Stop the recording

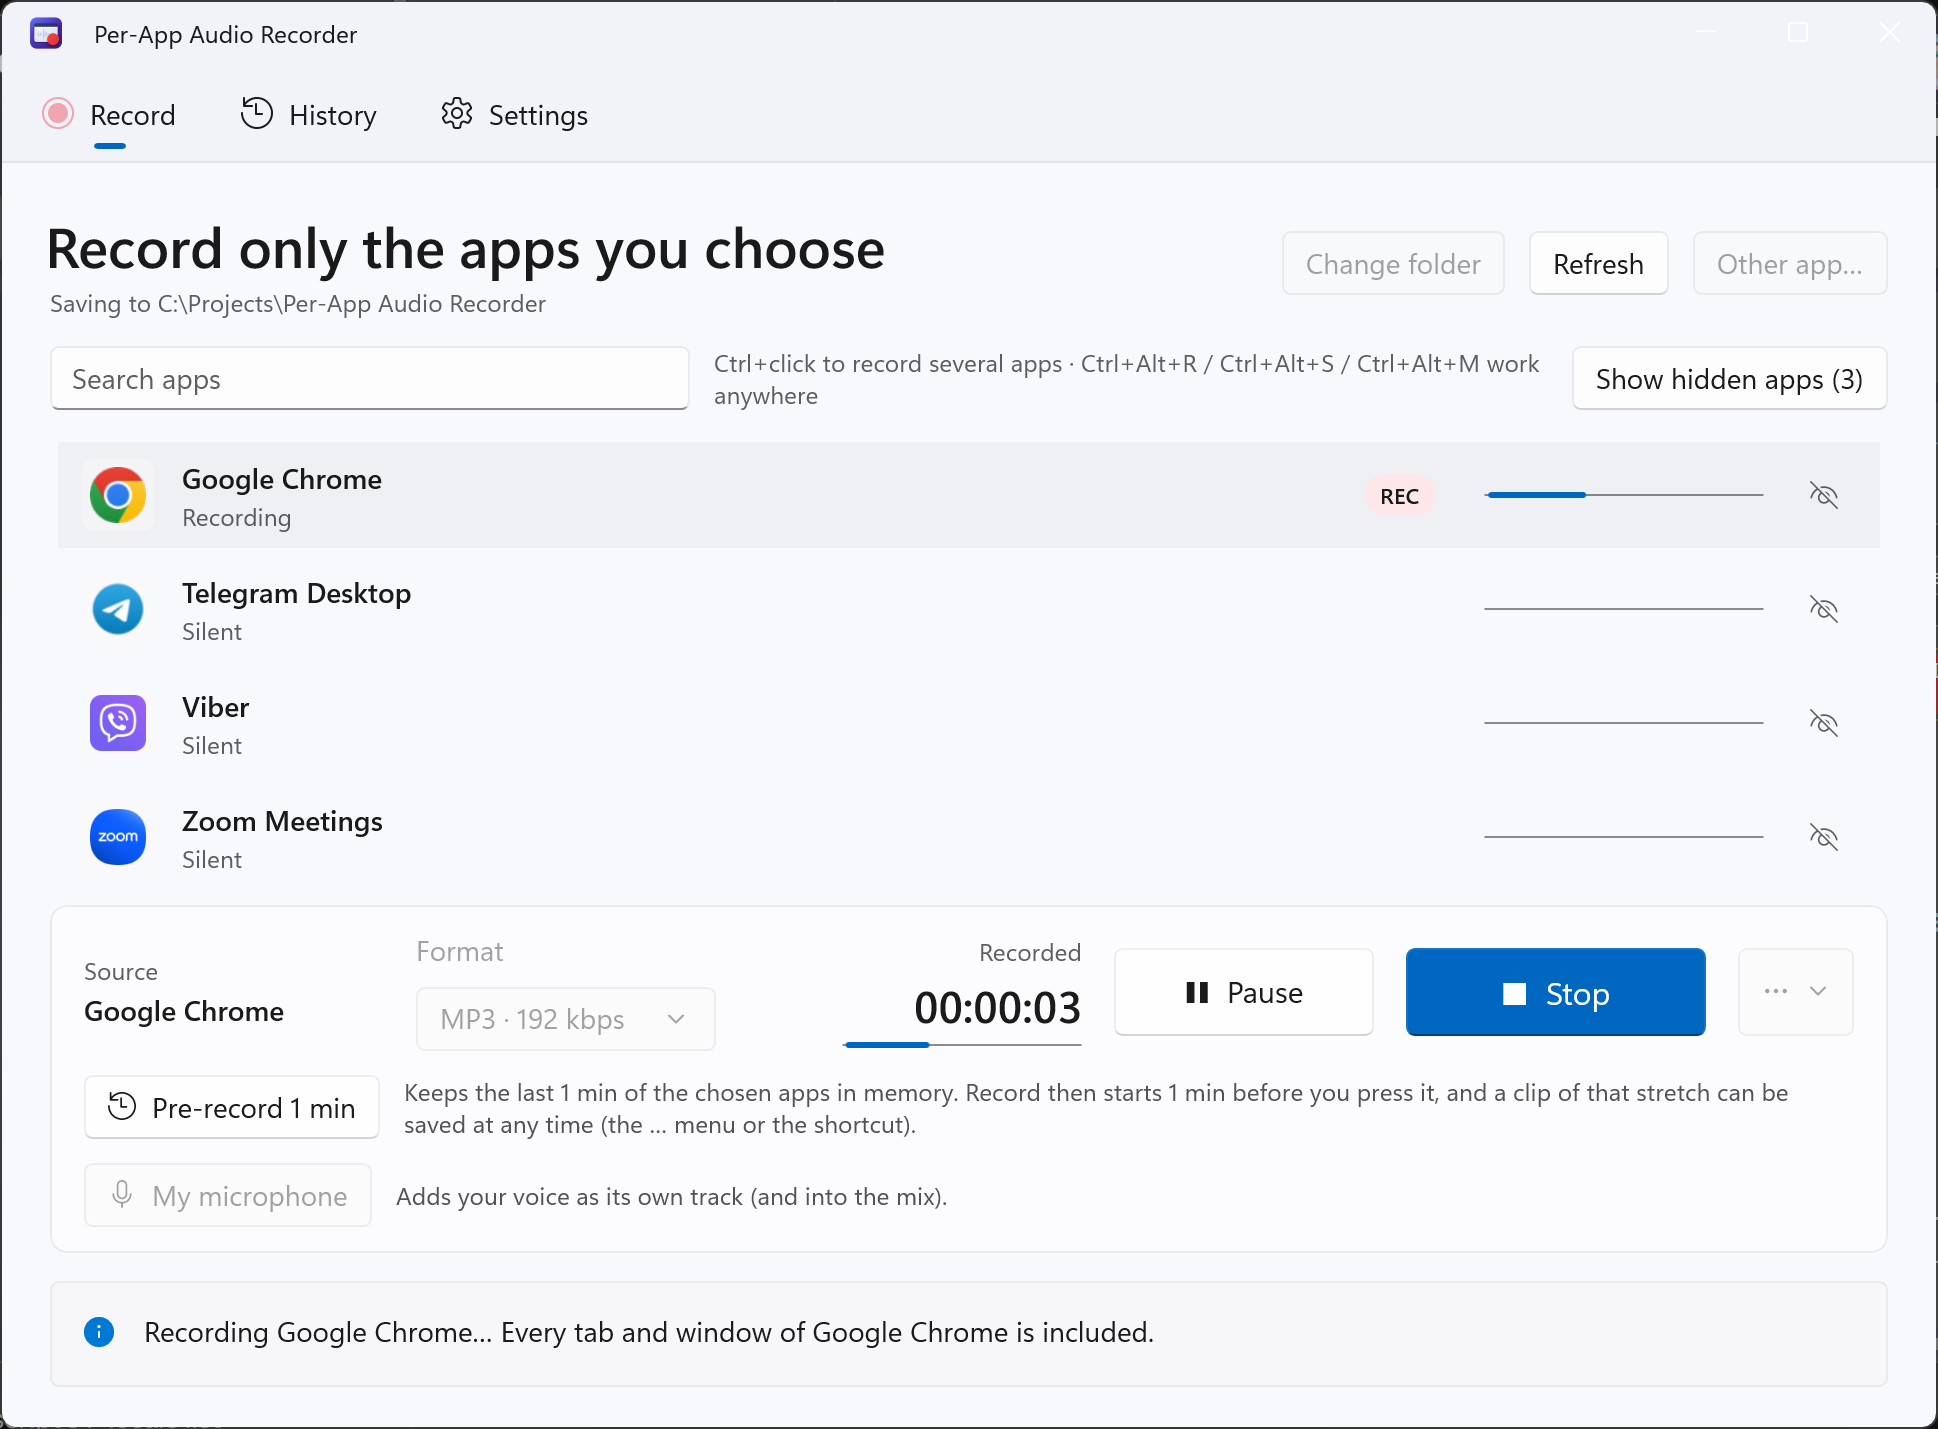point(1555,992)
